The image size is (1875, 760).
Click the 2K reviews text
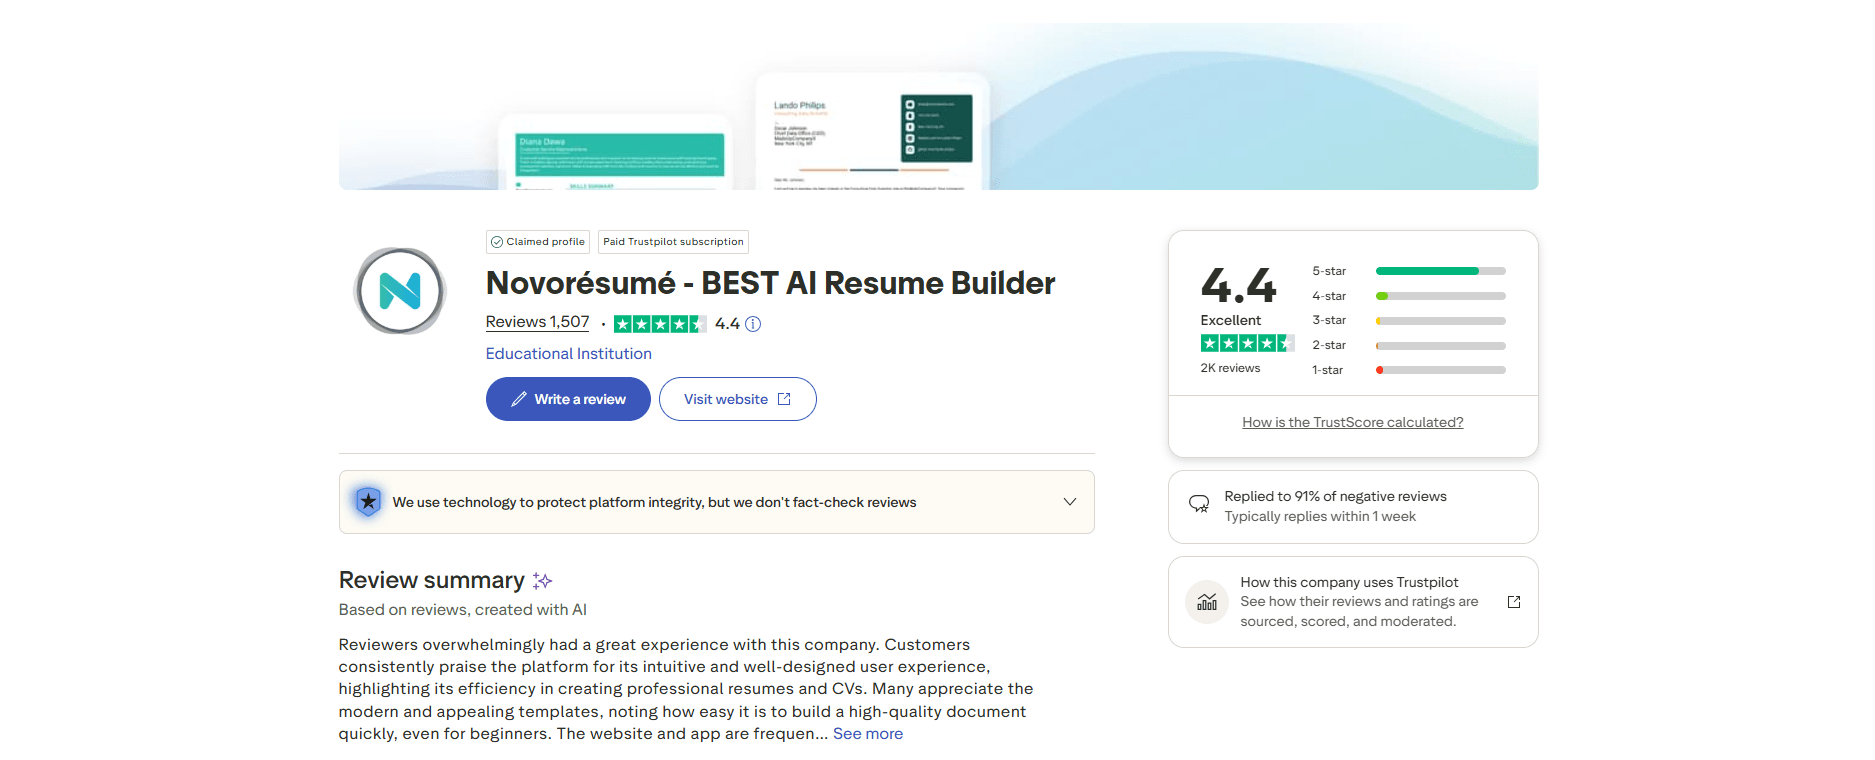point(1230,368)
